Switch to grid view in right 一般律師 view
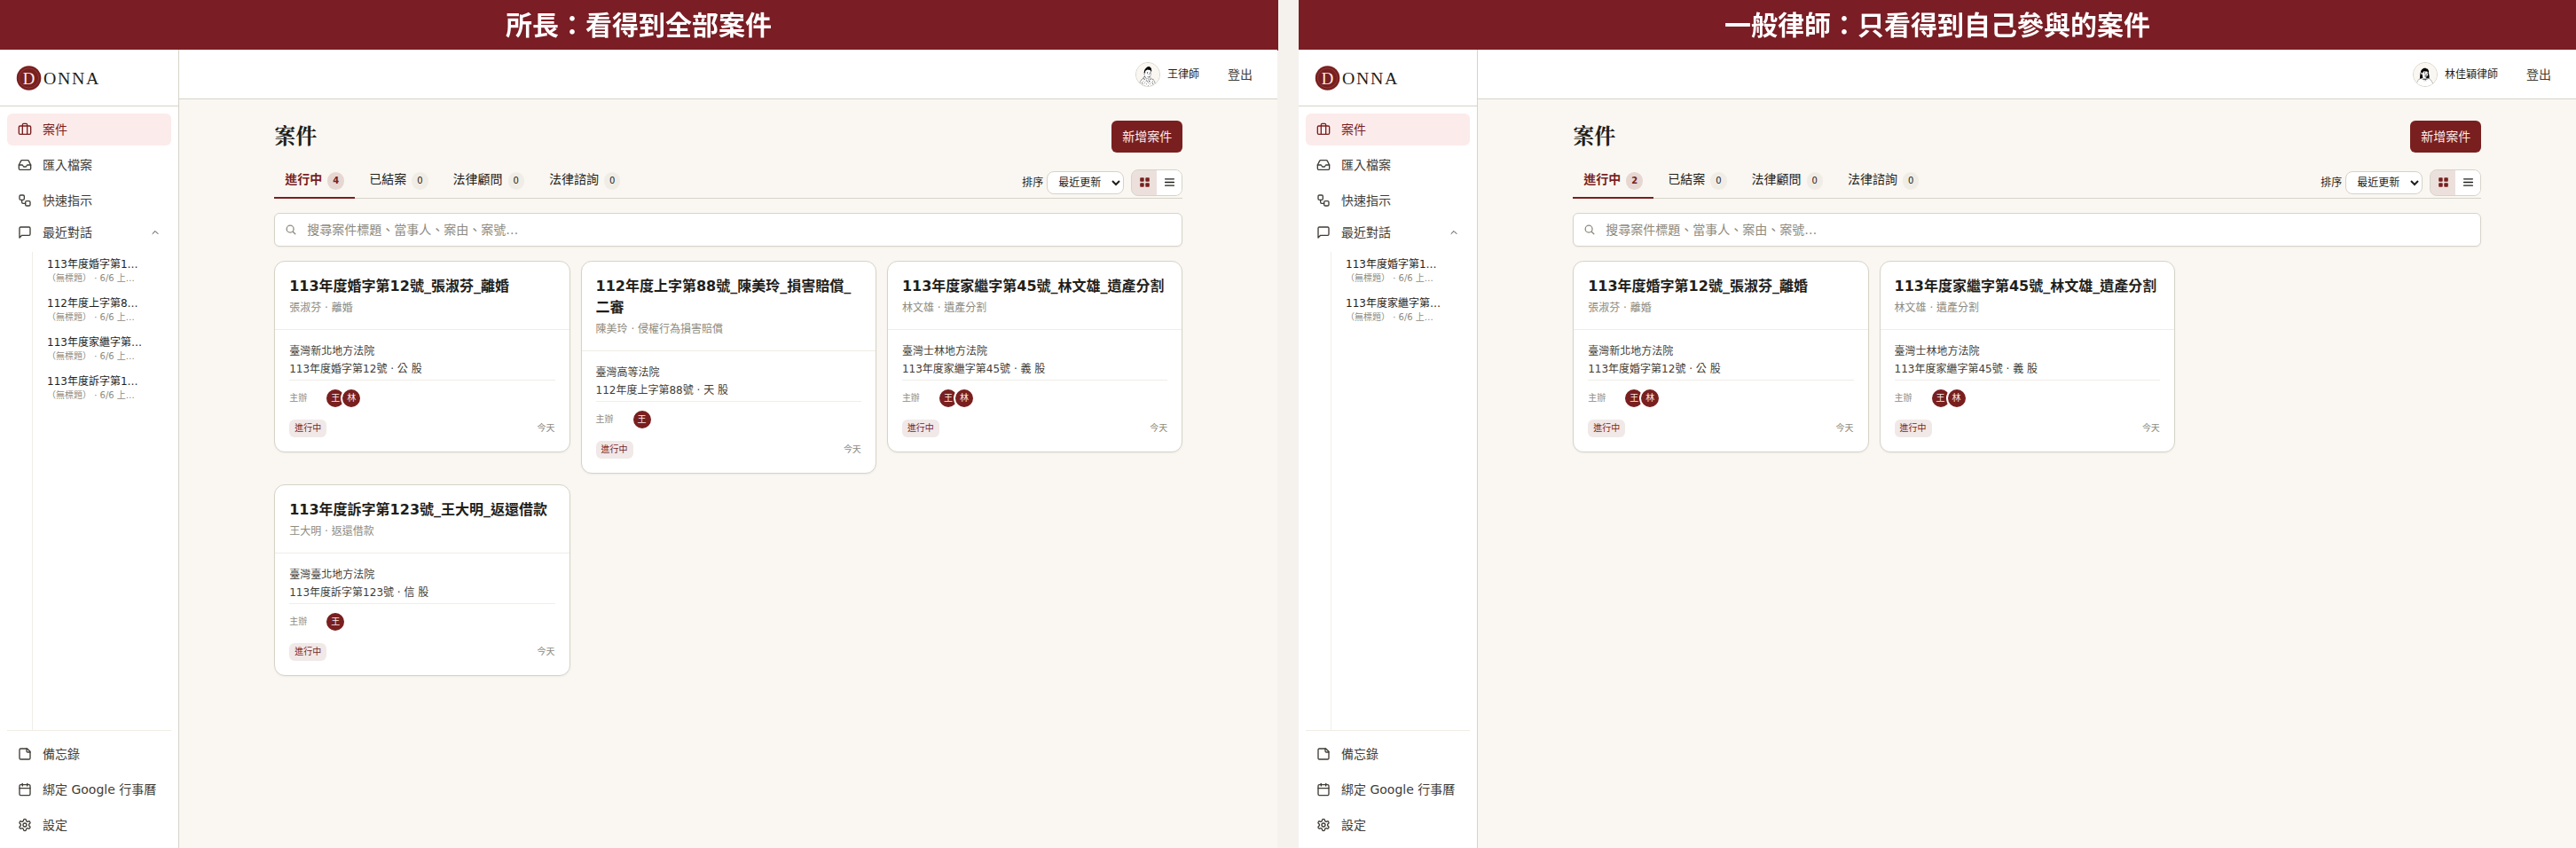 (2443, 182)
